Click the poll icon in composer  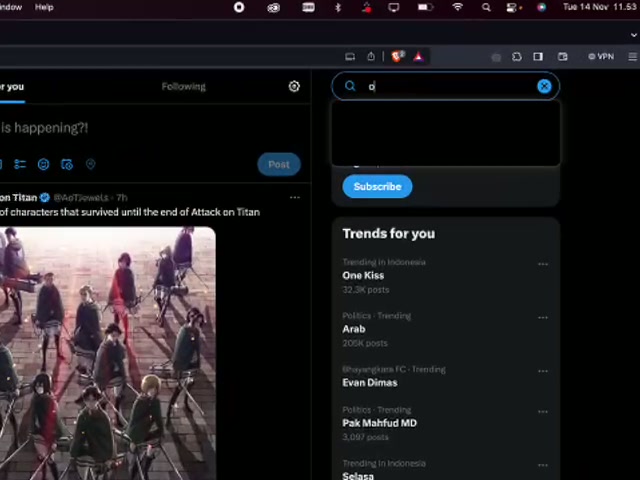pyautogui.click(x=20, y=164)
